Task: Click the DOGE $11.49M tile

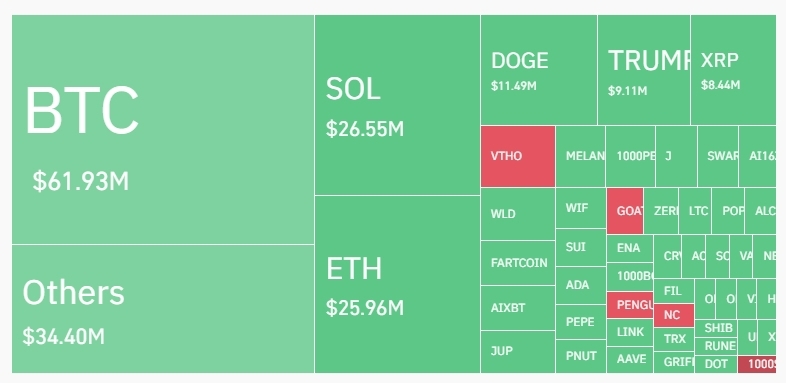Action: tap(539, 70)
